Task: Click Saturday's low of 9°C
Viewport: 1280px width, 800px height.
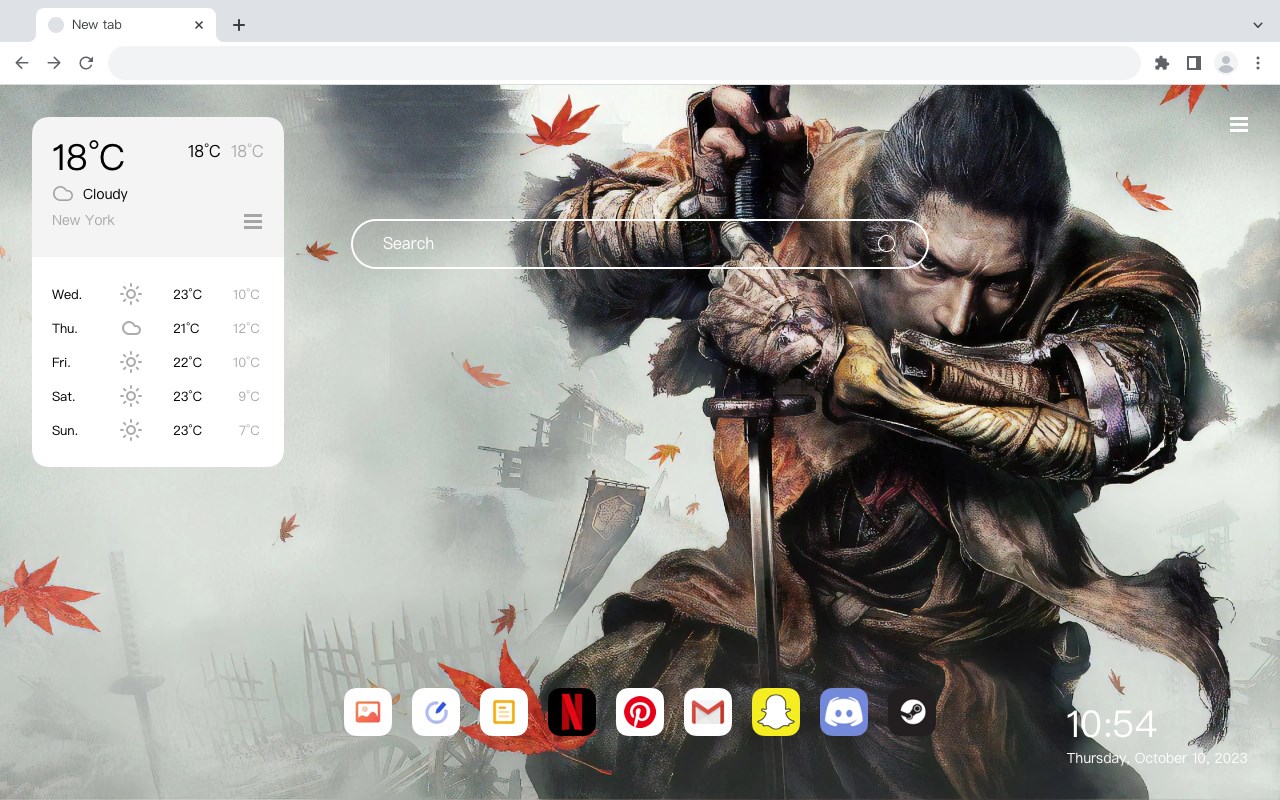Action: point(249,396)
